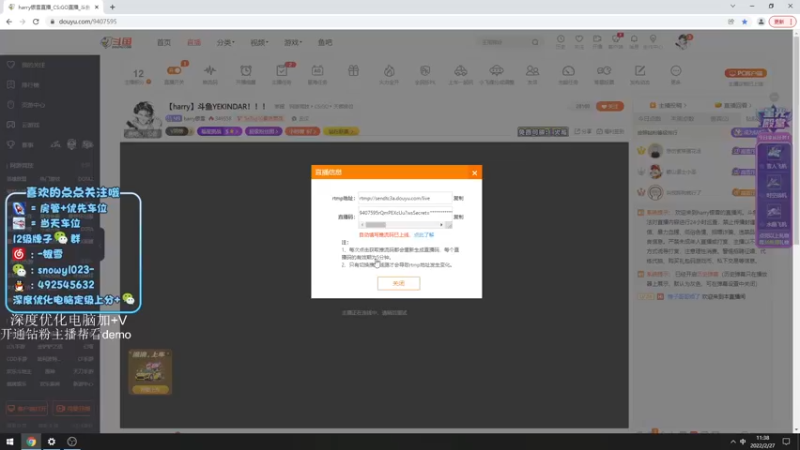The image size is (800, 450).
Task: Open the heart follow-list icon in header
Action: [579, 39]
